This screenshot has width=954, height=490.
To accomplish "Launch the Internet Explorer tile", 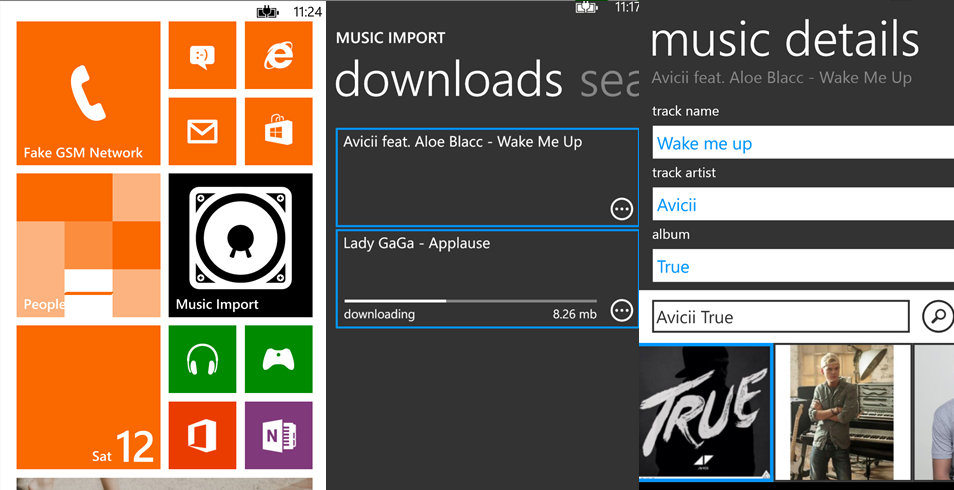I will click(x=279, y=55).
